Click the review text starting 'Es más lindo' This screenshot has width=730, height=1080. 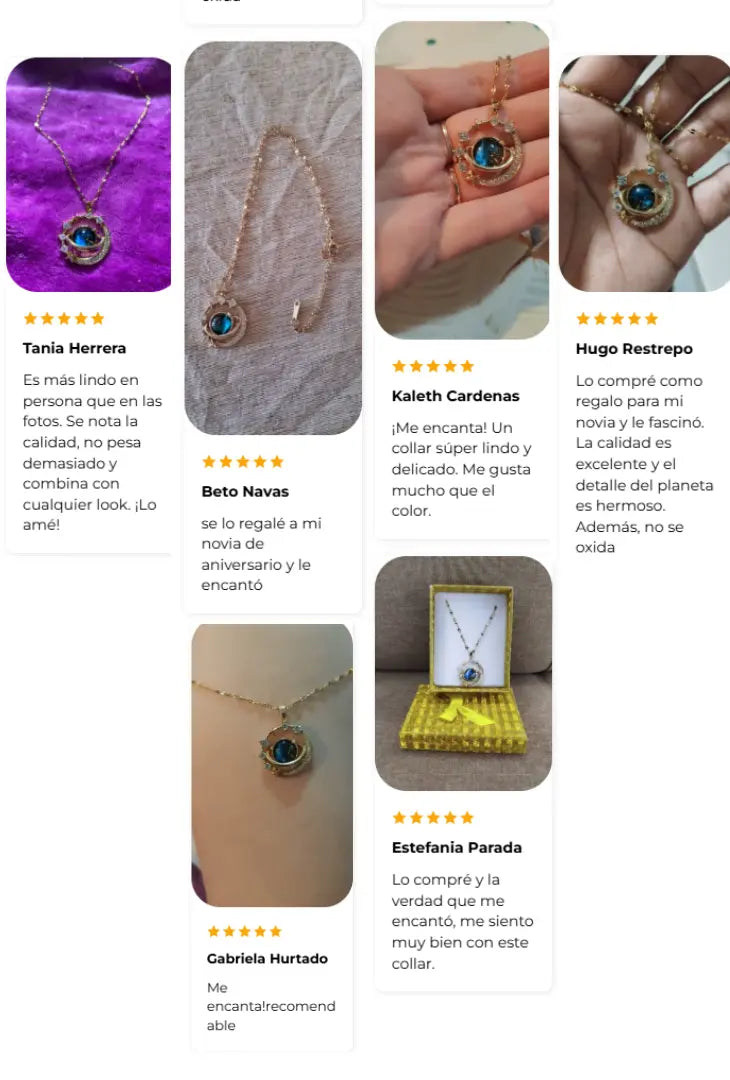(92, 452)
